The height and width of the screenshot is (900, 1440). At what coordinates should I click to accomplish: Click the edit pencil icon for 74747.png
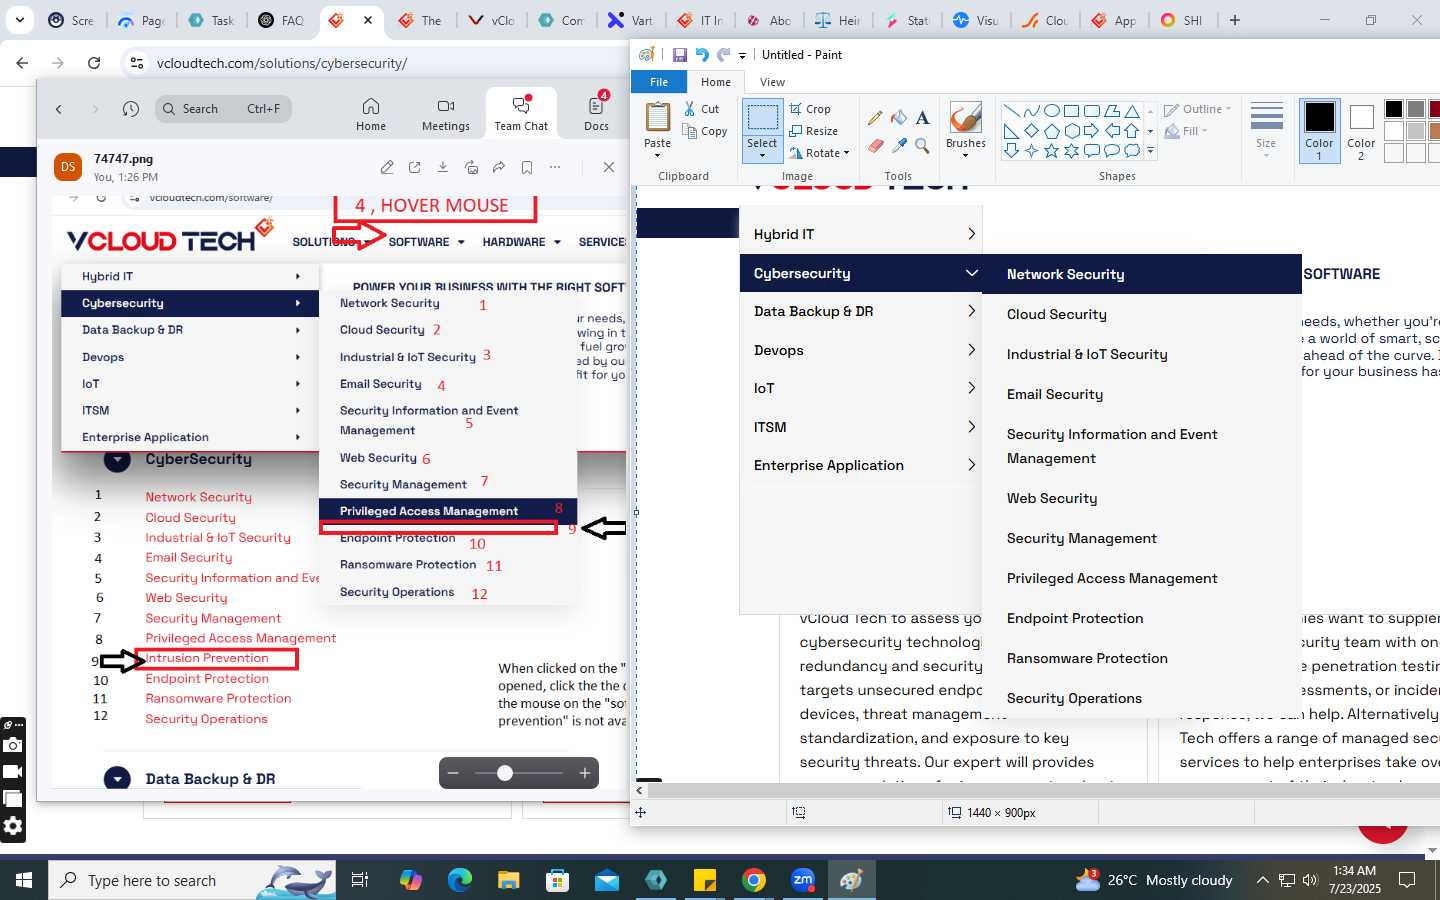[387, 167]
